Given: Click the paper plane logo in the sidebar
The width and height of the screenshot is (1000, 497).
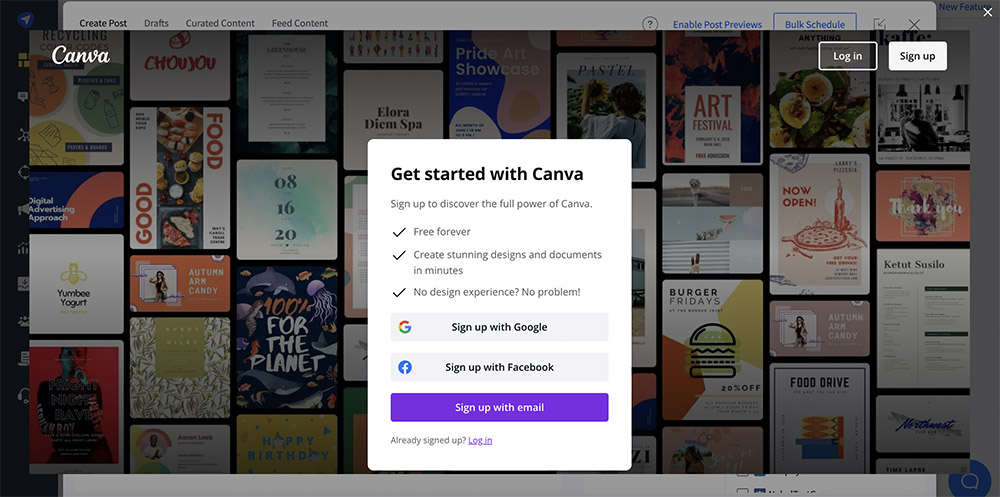Looking at the screenshot, I should click(25, 20).
